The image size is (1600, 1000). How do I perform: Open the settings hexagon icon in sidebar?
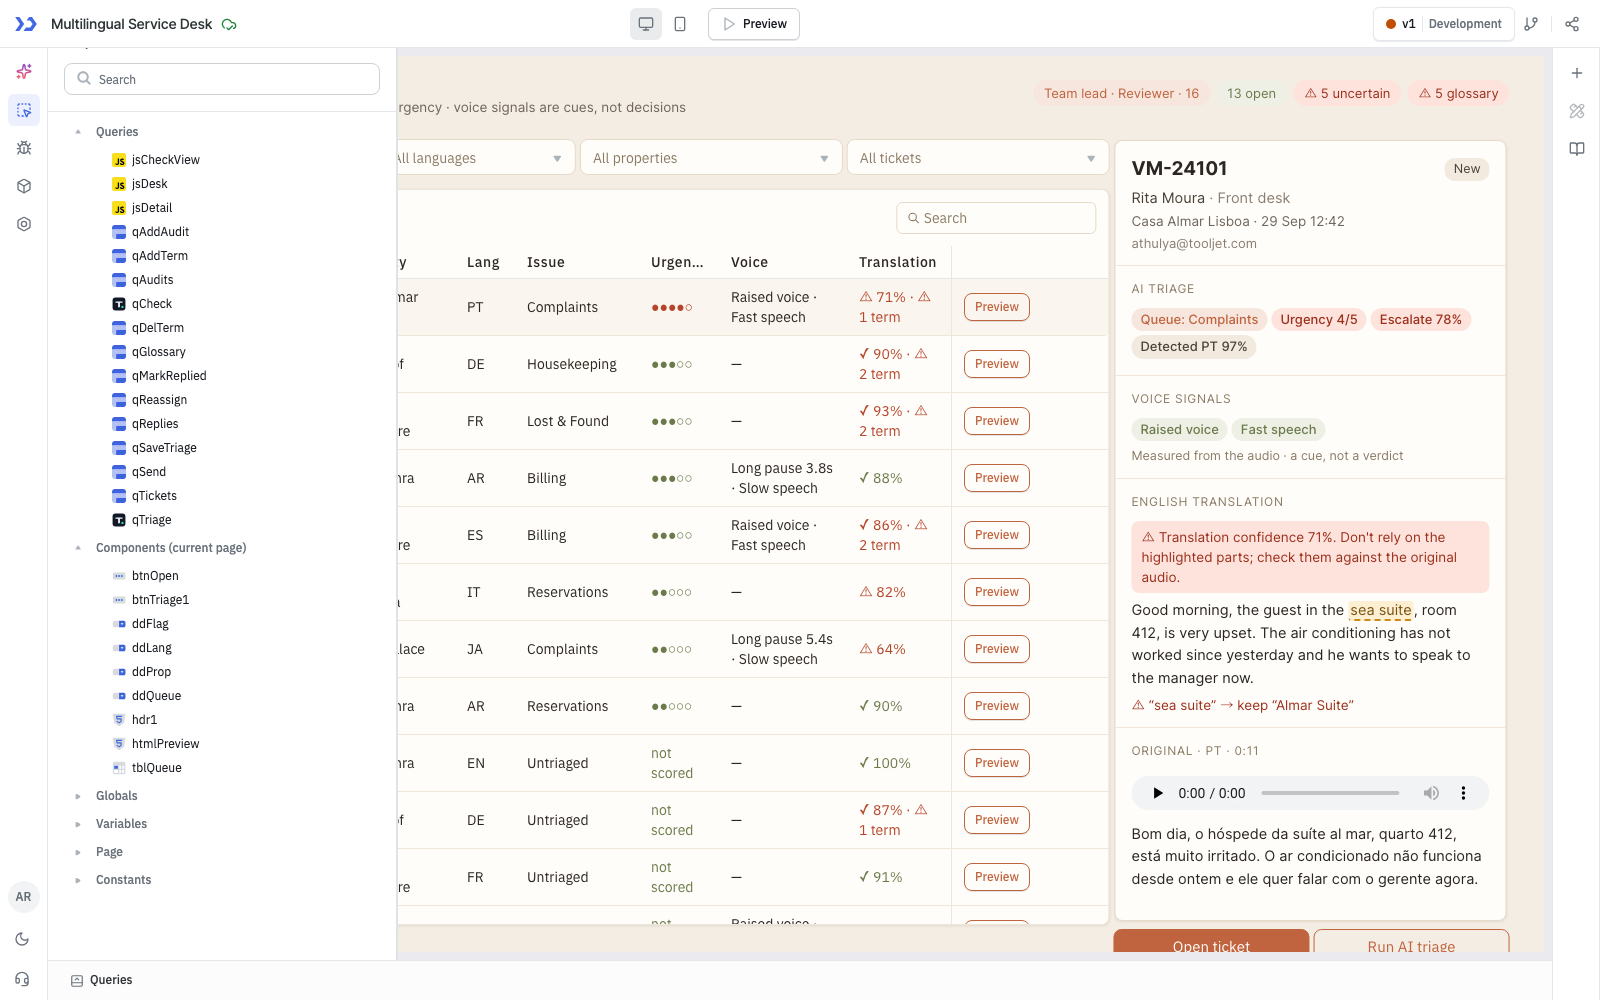(x=24, y=224)
